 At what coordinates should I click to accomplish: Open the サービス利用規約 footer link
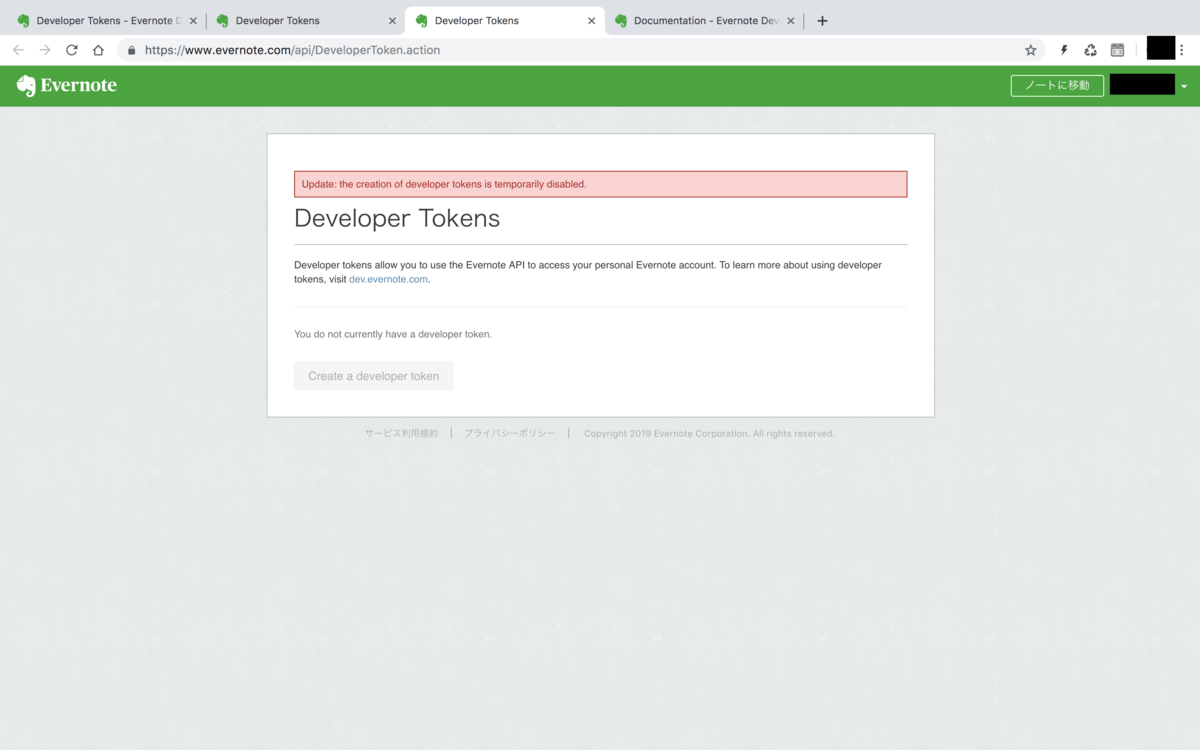[401, 434]
